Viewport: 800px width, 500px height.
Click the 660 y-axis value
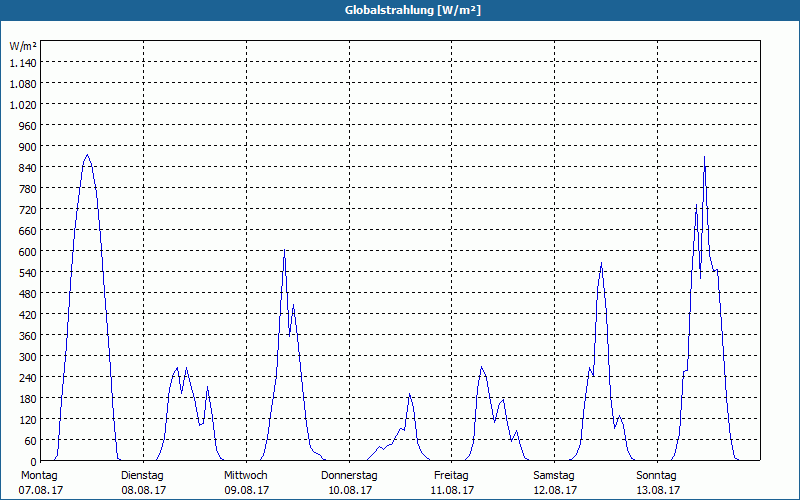pyautogui.click(x=28, y=231)
